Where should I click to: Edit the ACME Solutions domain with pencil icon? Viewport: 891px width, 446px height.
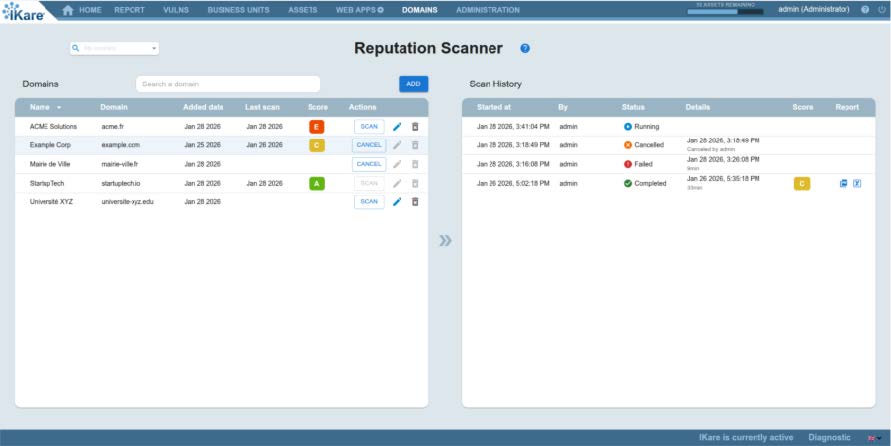click(x=397, y=127)
